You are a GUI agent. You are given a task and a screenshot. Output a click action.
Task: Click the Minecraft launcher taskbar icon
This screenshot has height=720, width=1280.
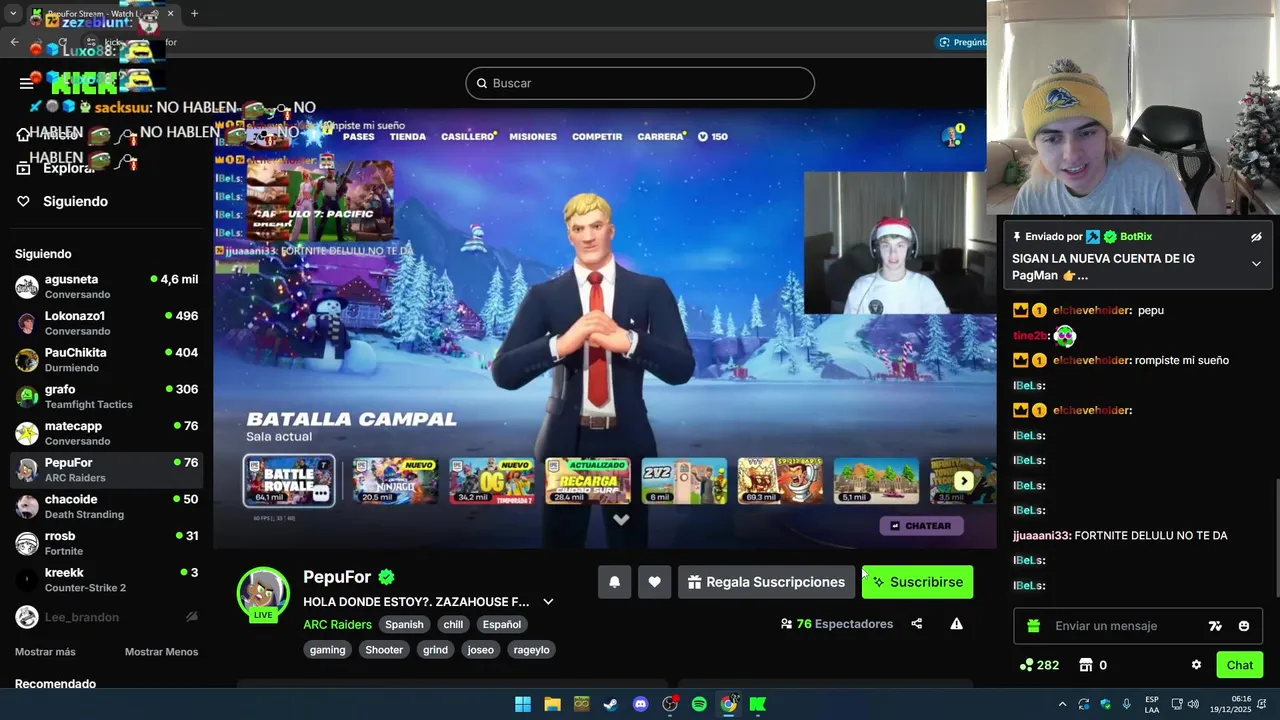581,704
